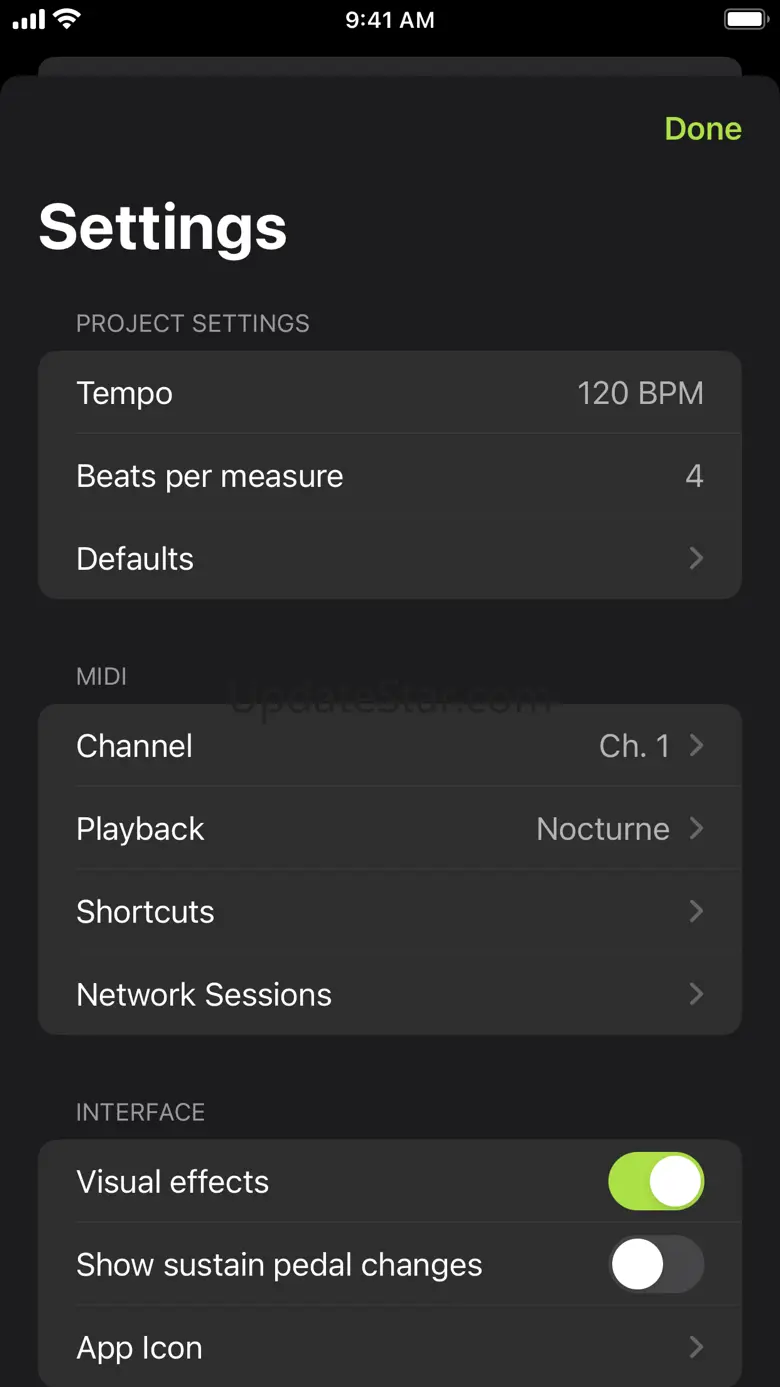
Task: Enable Show sustain pedal changes toggle
Action: pyautogui.click(x=656, y=1264)
